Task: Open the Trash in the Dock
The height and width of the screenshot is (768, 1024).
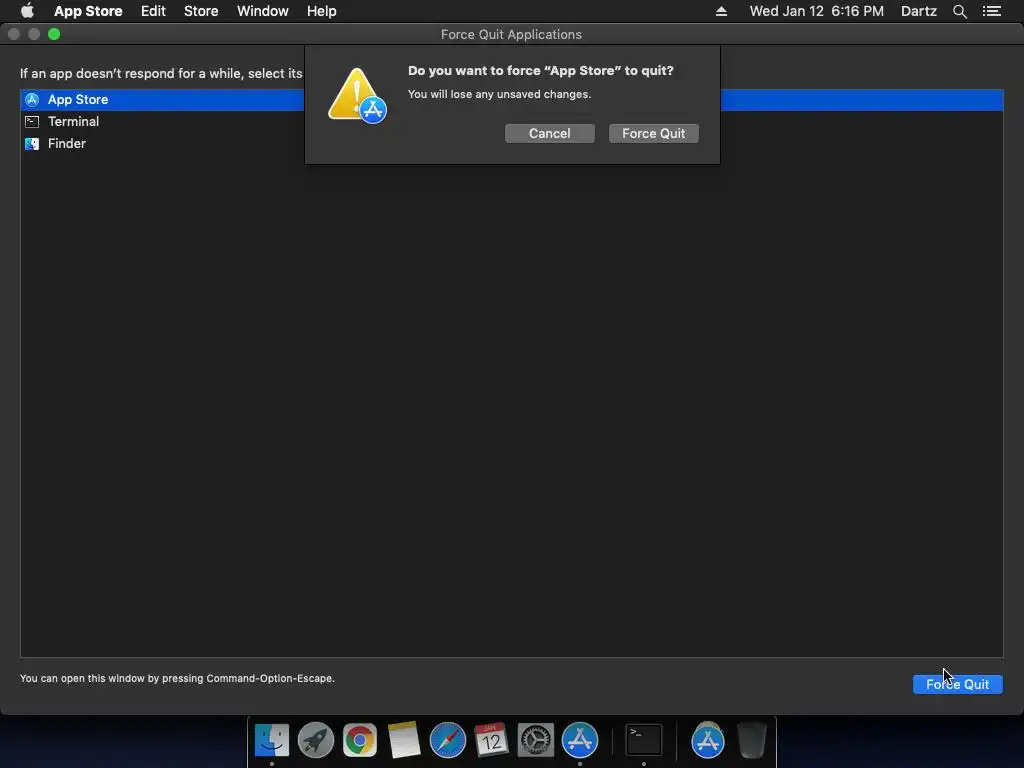Action: (752, 740)
